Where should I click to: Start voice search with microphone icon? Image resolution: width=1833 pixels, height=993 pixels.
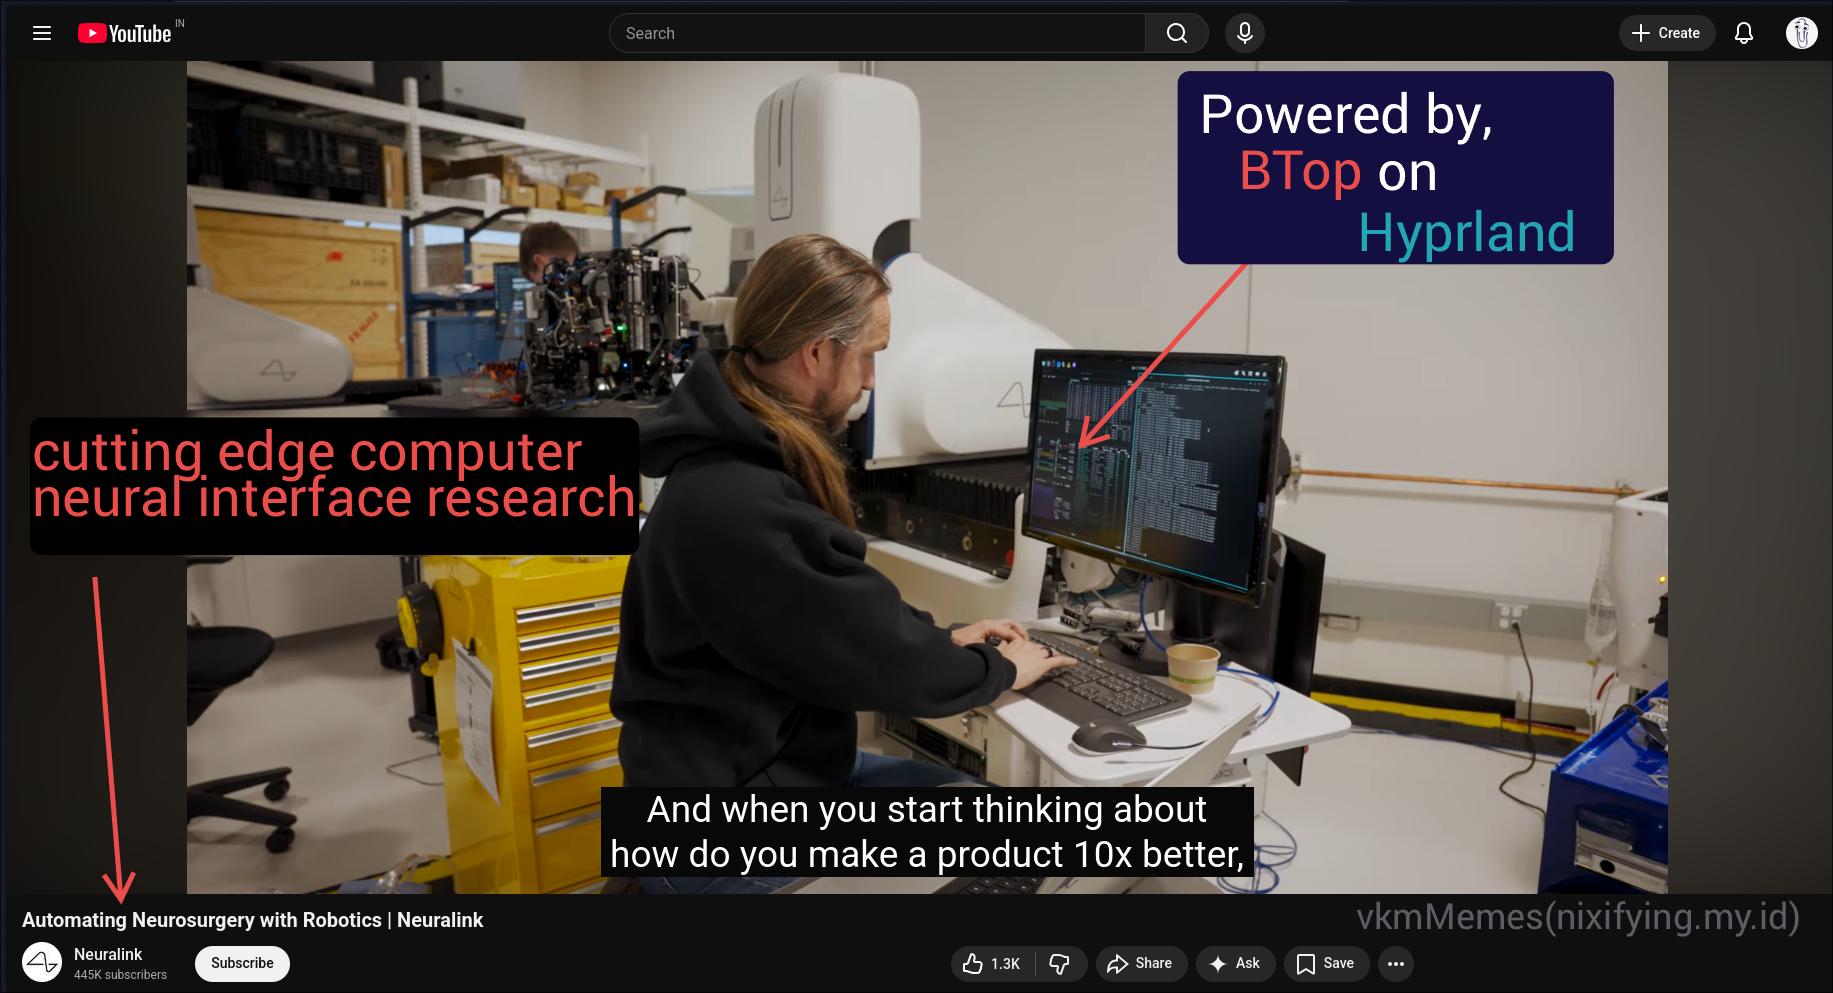(1245, 33)
